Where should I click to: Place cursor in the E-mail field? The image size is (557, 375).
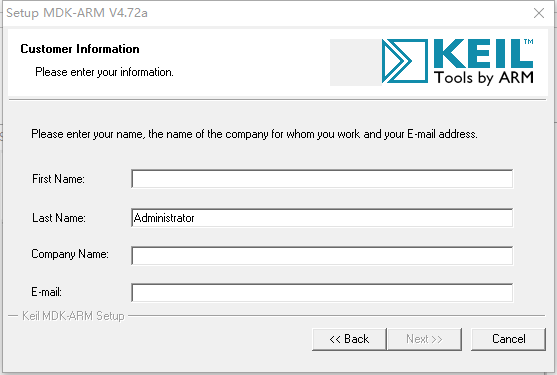click(x=322, y=293)
